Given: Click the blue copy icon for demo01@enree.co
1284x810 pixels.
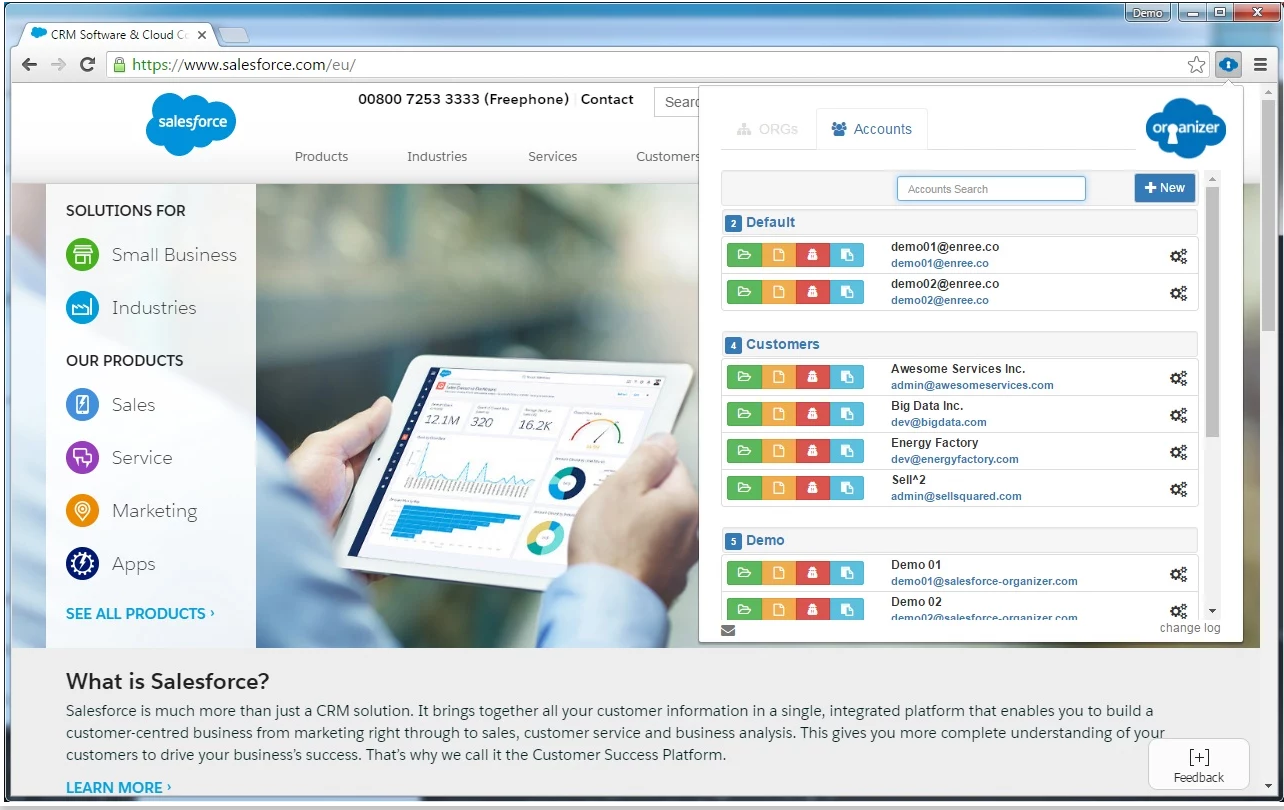Looking at the screenshot, I should point(847,255).
